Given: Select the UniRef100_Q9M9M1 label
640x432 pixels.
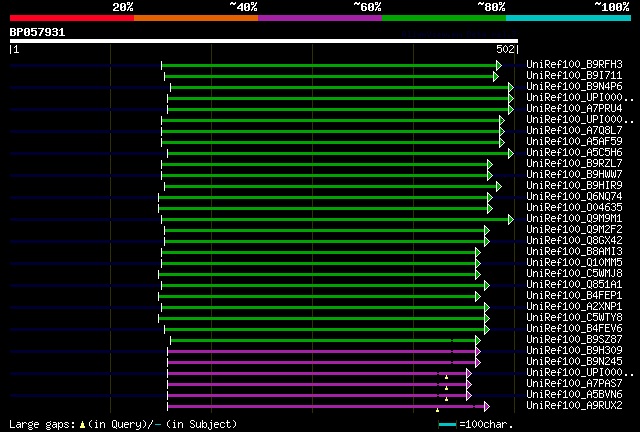Looking at the screenshot, I should click(x=574, y=218).
